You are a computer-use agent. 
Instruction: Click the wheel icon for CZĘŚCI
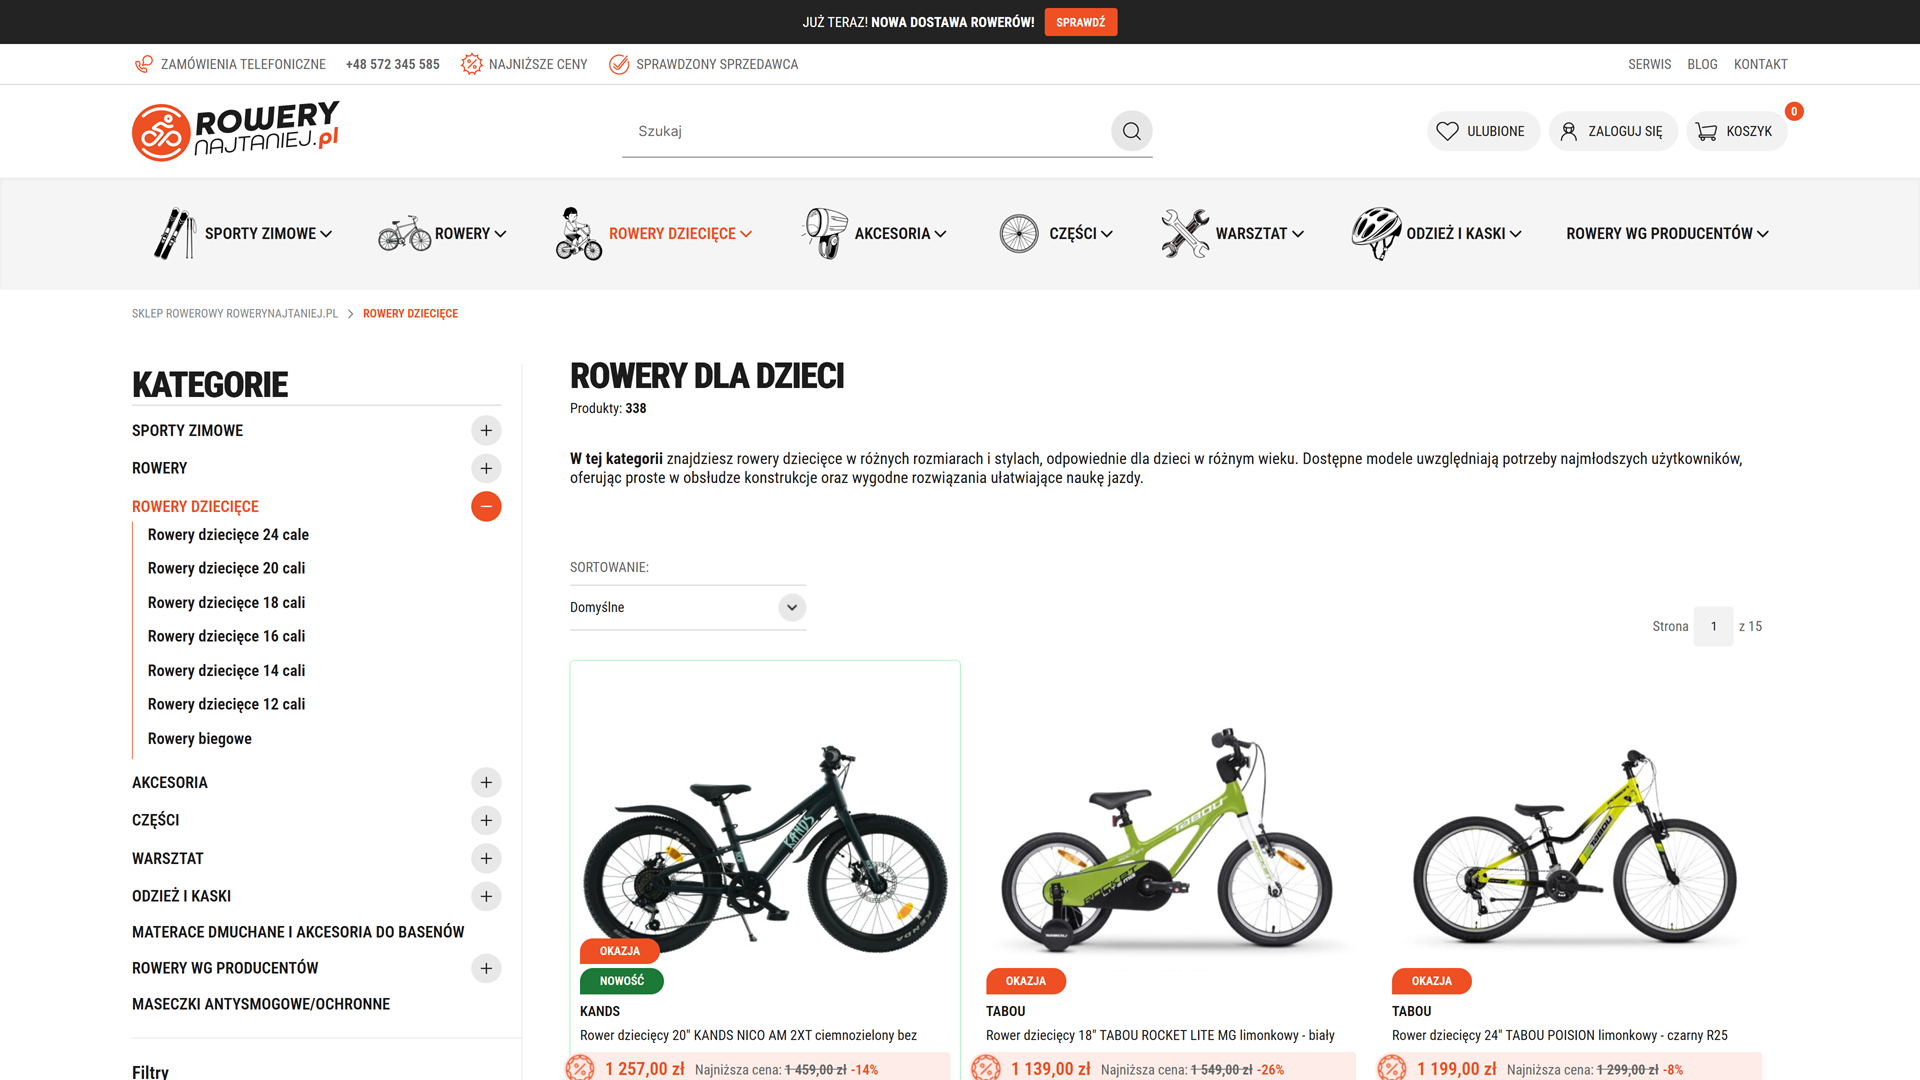pyautogui.click(x=1018, y=233)
